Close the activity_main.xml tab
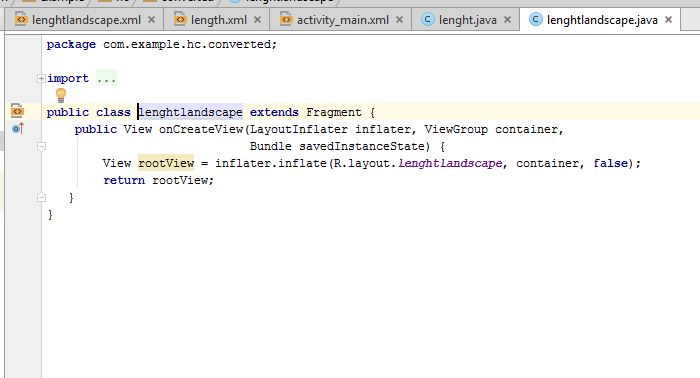 pos(399,20)
